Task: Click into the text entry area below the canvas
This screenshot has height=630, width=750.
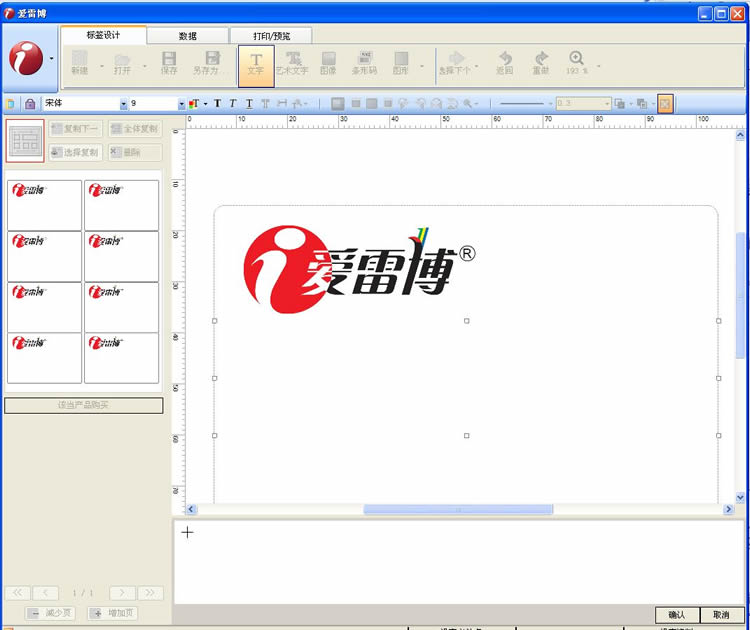Action: (458, 561)
